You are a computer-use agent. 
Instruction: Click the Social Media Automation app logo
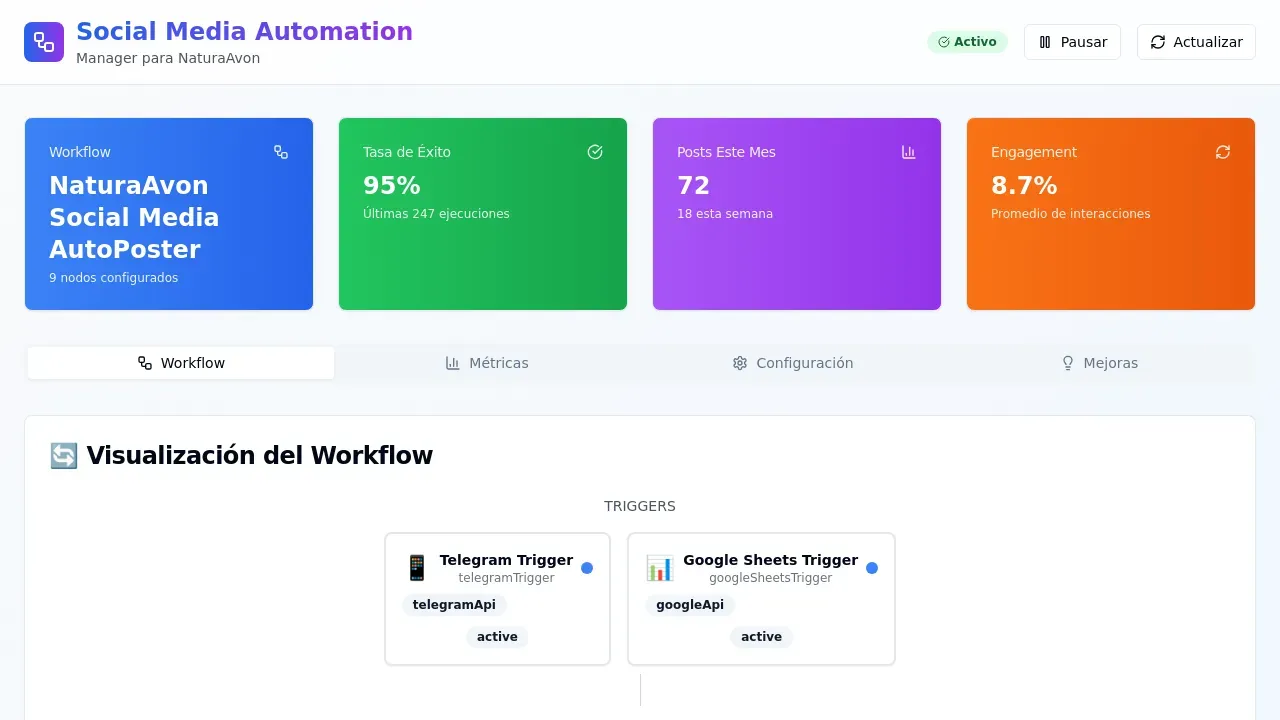(x=44, y=41)
